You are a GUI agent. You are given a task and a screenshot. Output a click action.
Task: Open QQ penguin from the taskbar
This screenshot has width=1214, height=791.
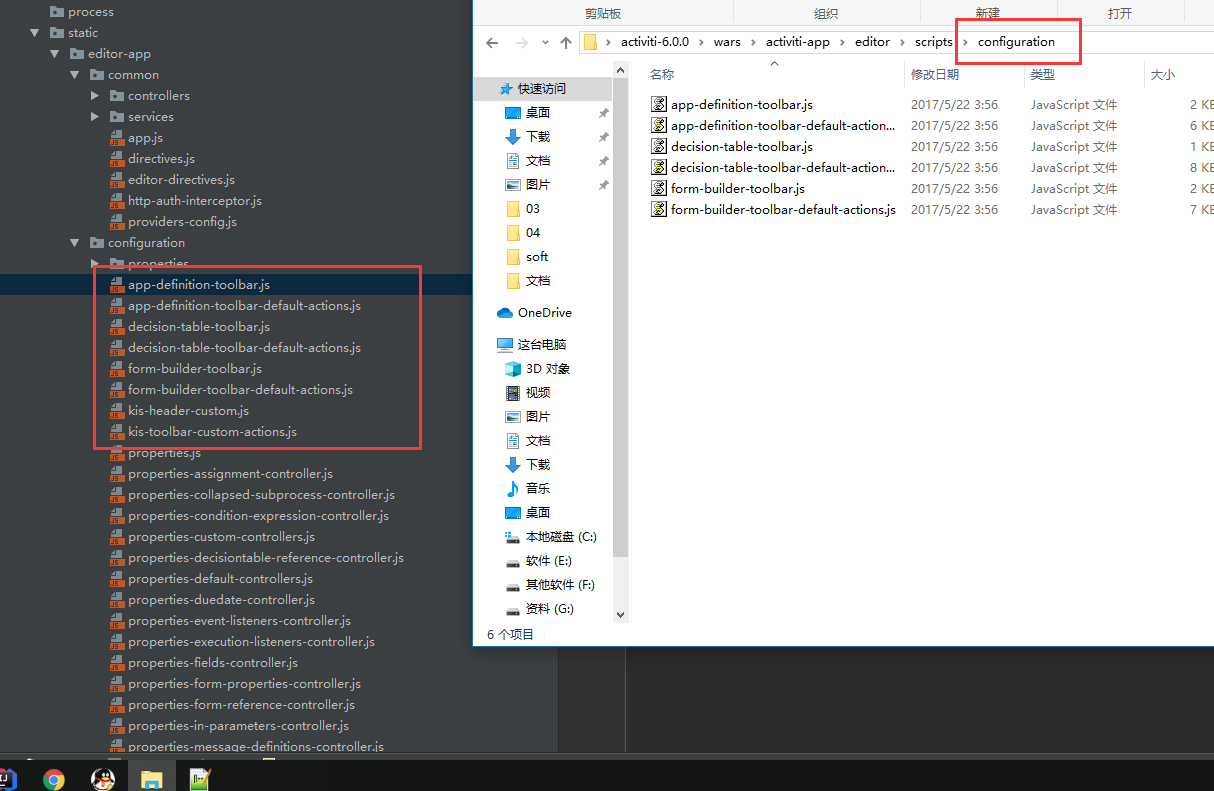coord(103,779)
